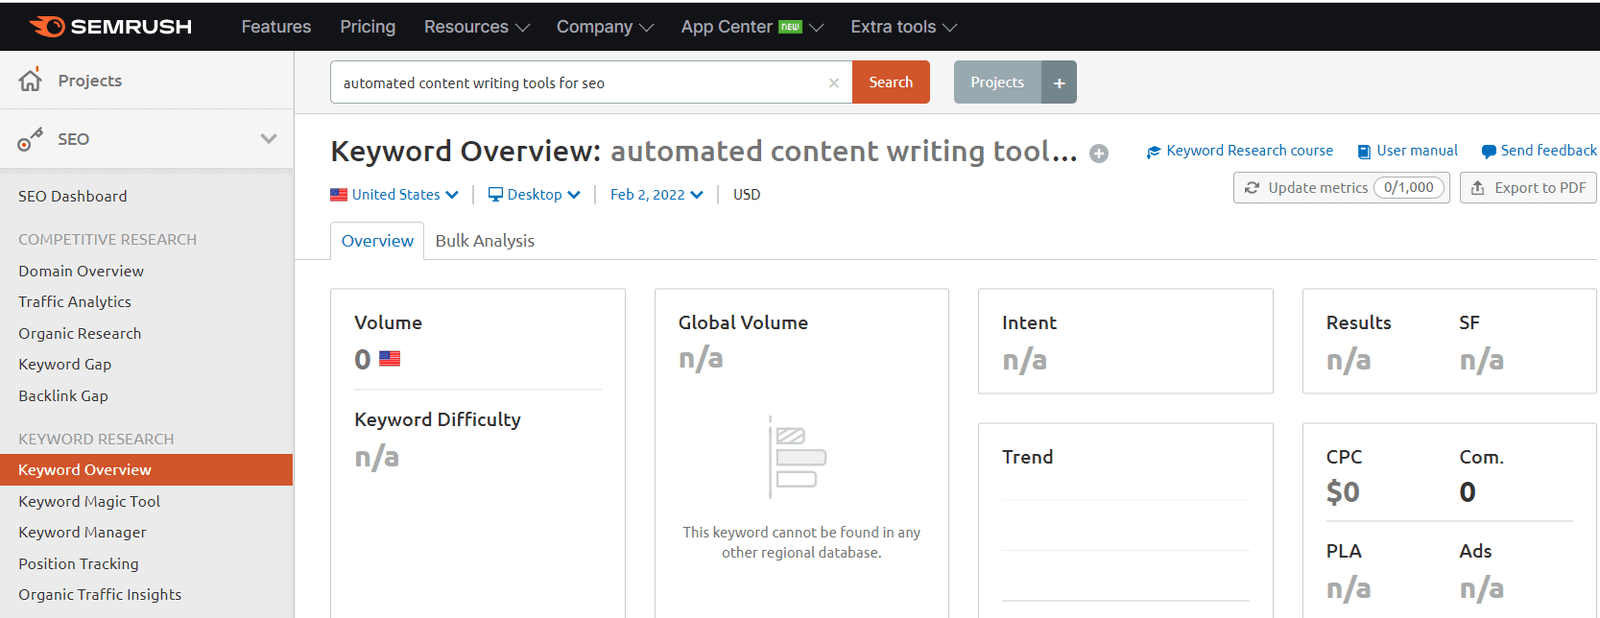The width and height of the screenshot is (1600, 618).
Task: Collapse the SEO sidebar section
Action: (268, 139)
